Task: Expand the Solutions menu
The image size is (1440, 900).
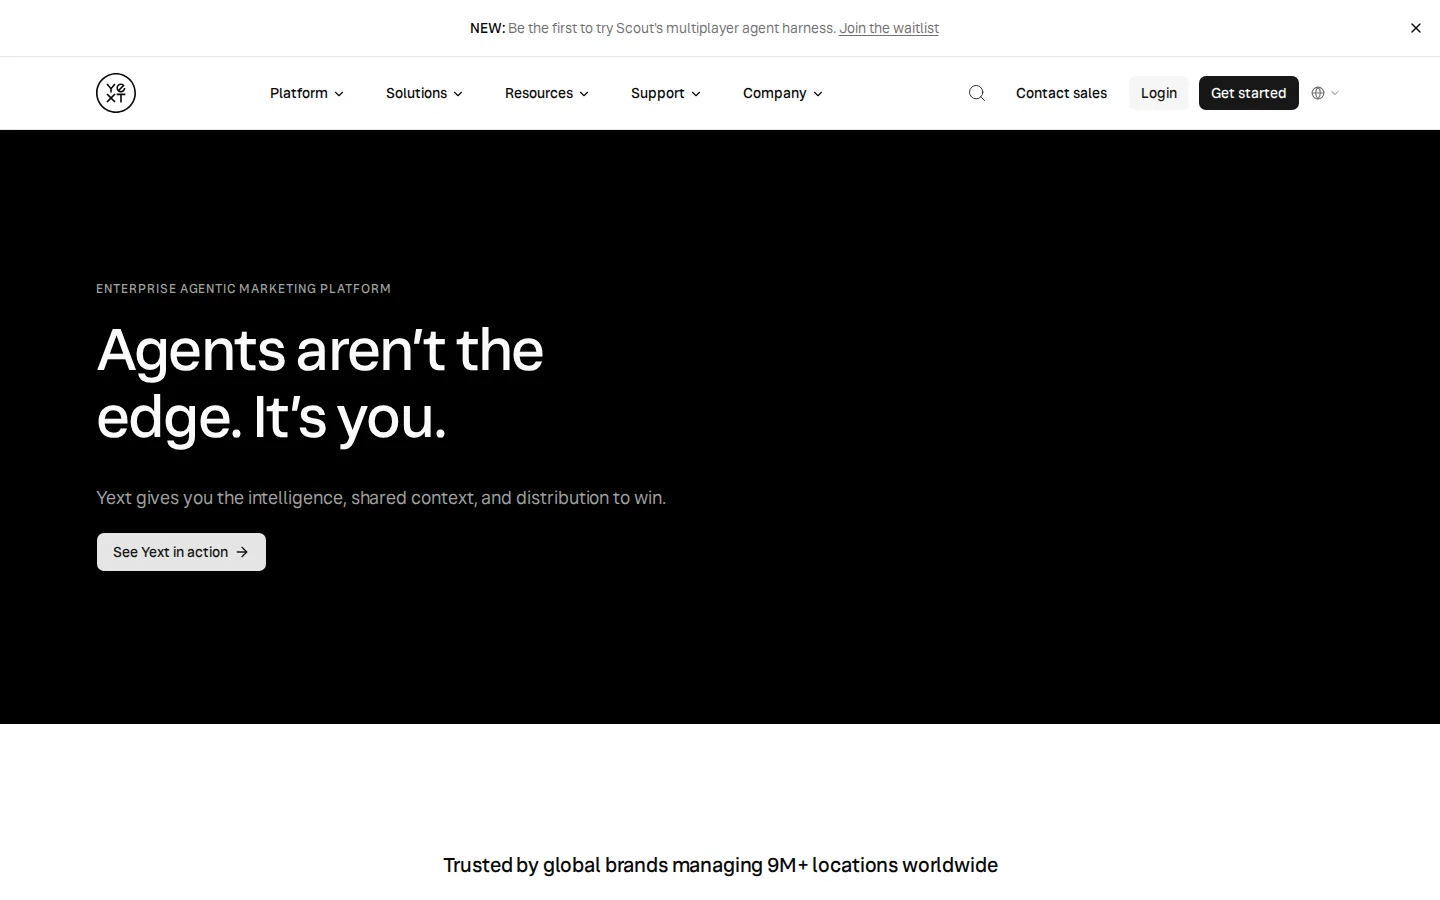Action: coord(424,93)
